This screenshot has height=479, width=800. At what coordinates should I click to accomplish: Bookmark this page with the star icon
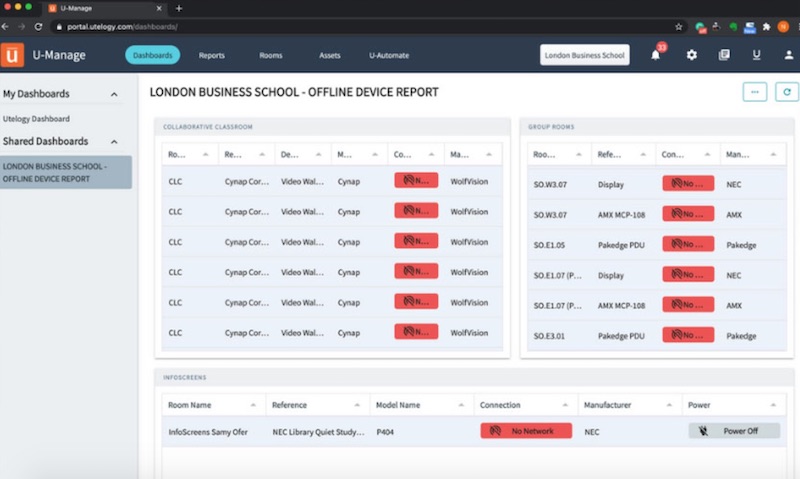tap(679, 26)
